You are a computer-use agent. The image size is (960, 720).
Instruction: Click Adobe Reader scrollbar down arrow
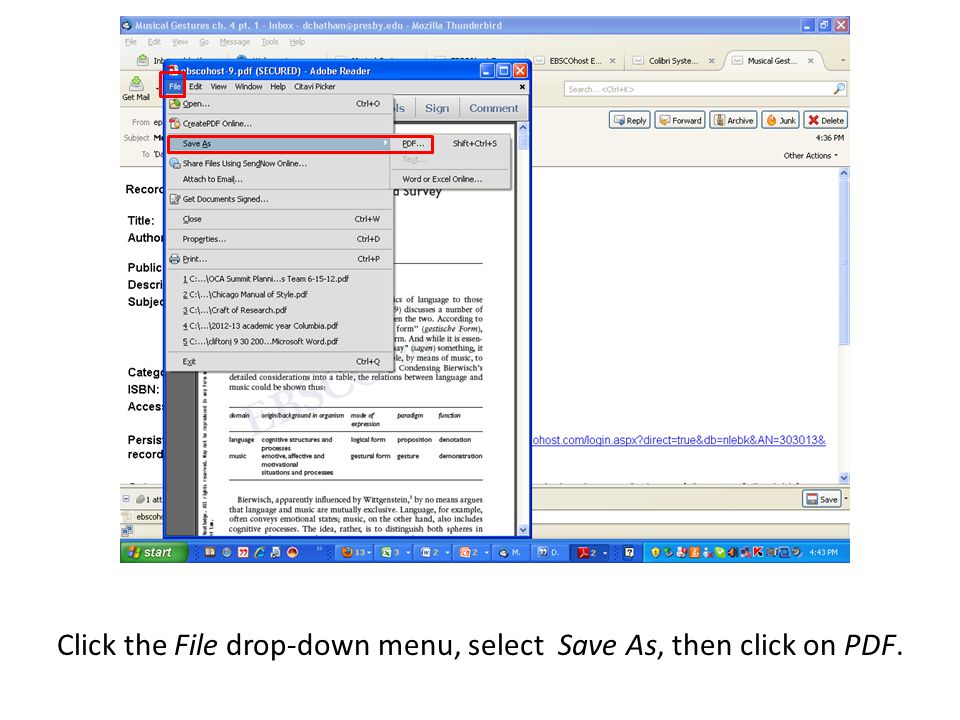[523, 530]
